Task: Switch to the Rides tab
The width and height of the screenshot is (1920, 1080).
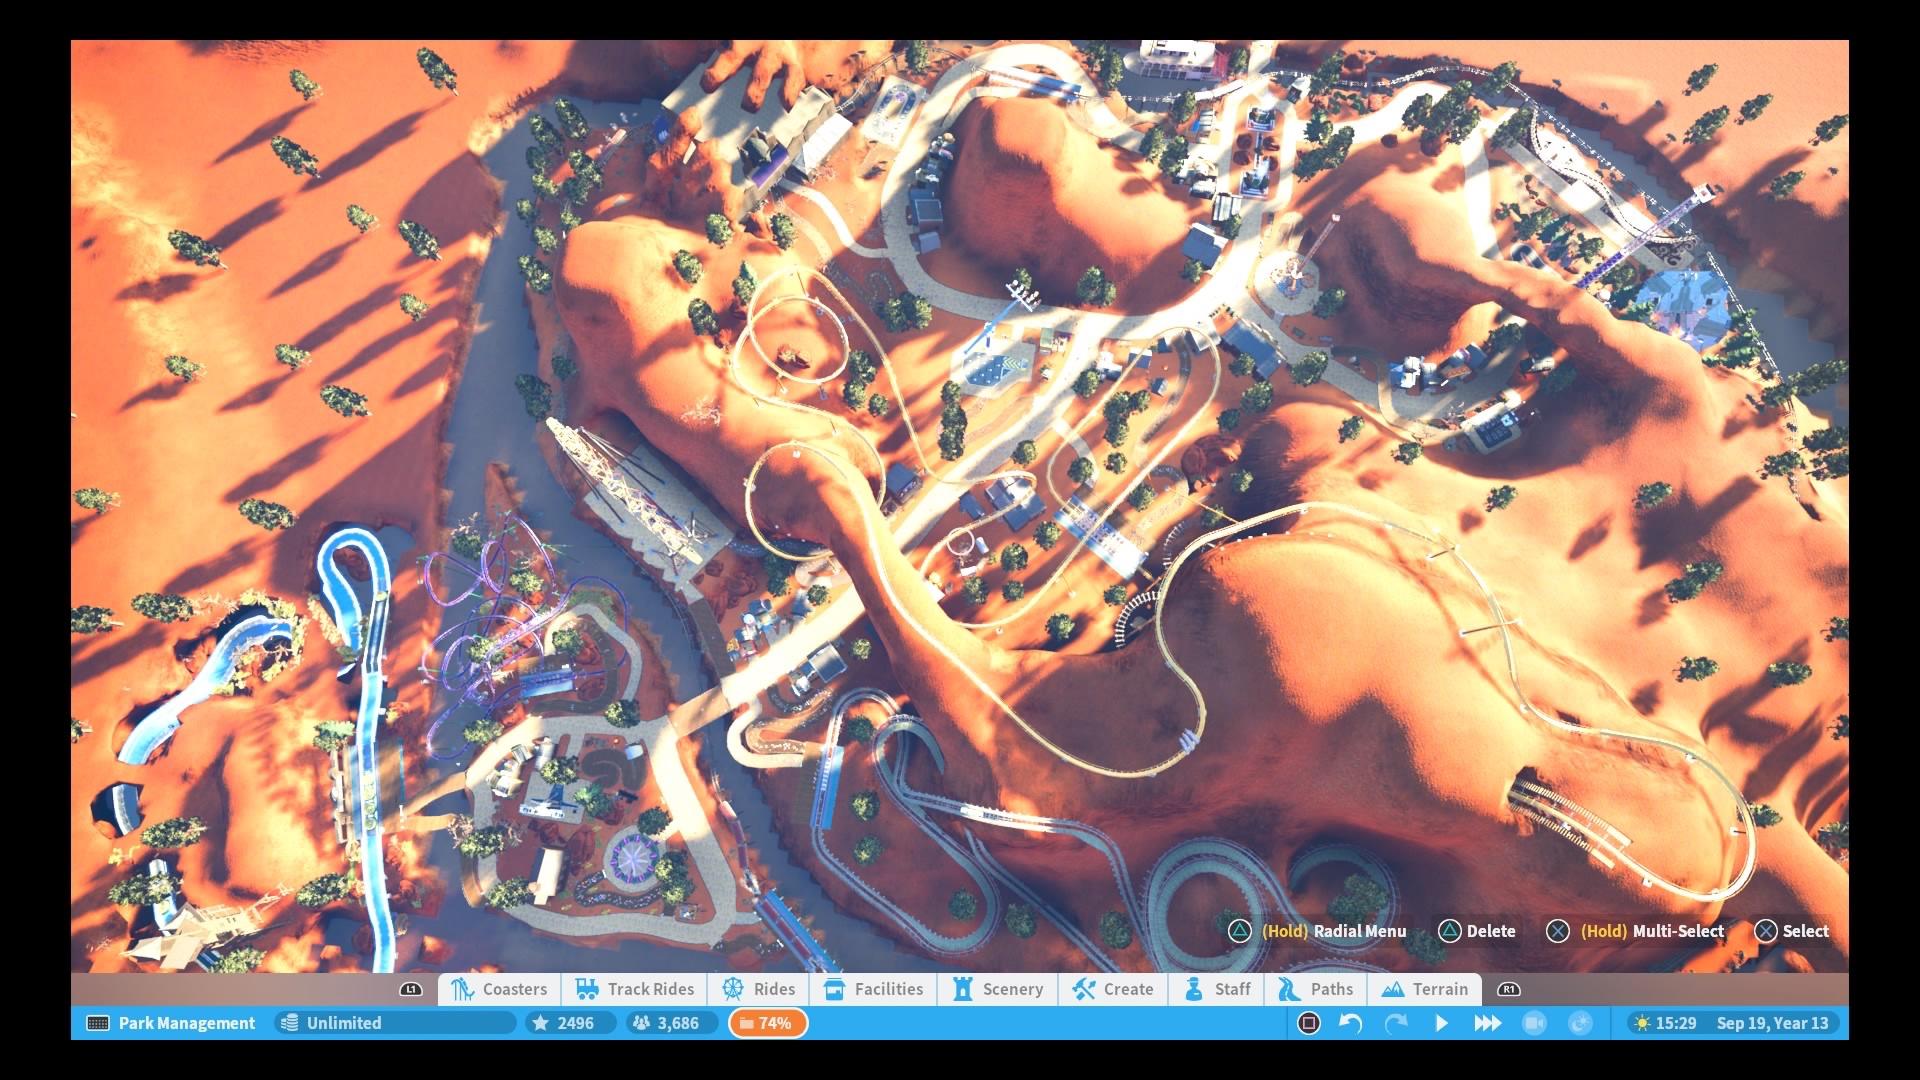Action: [758, 989]
